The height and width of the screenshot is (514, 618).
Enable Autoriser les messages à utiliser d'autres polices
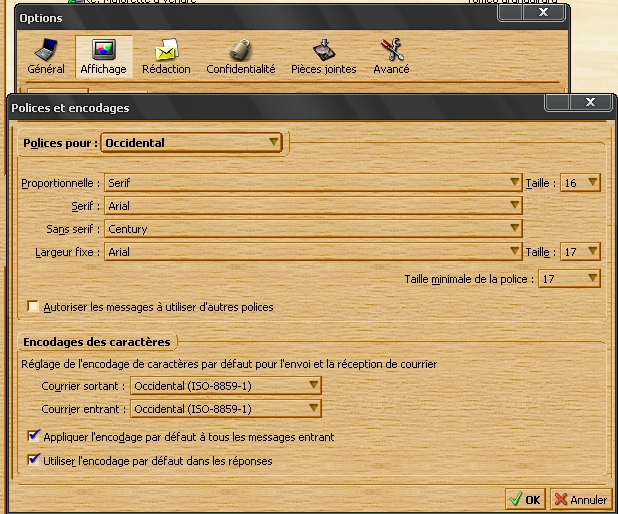point(34,307)
